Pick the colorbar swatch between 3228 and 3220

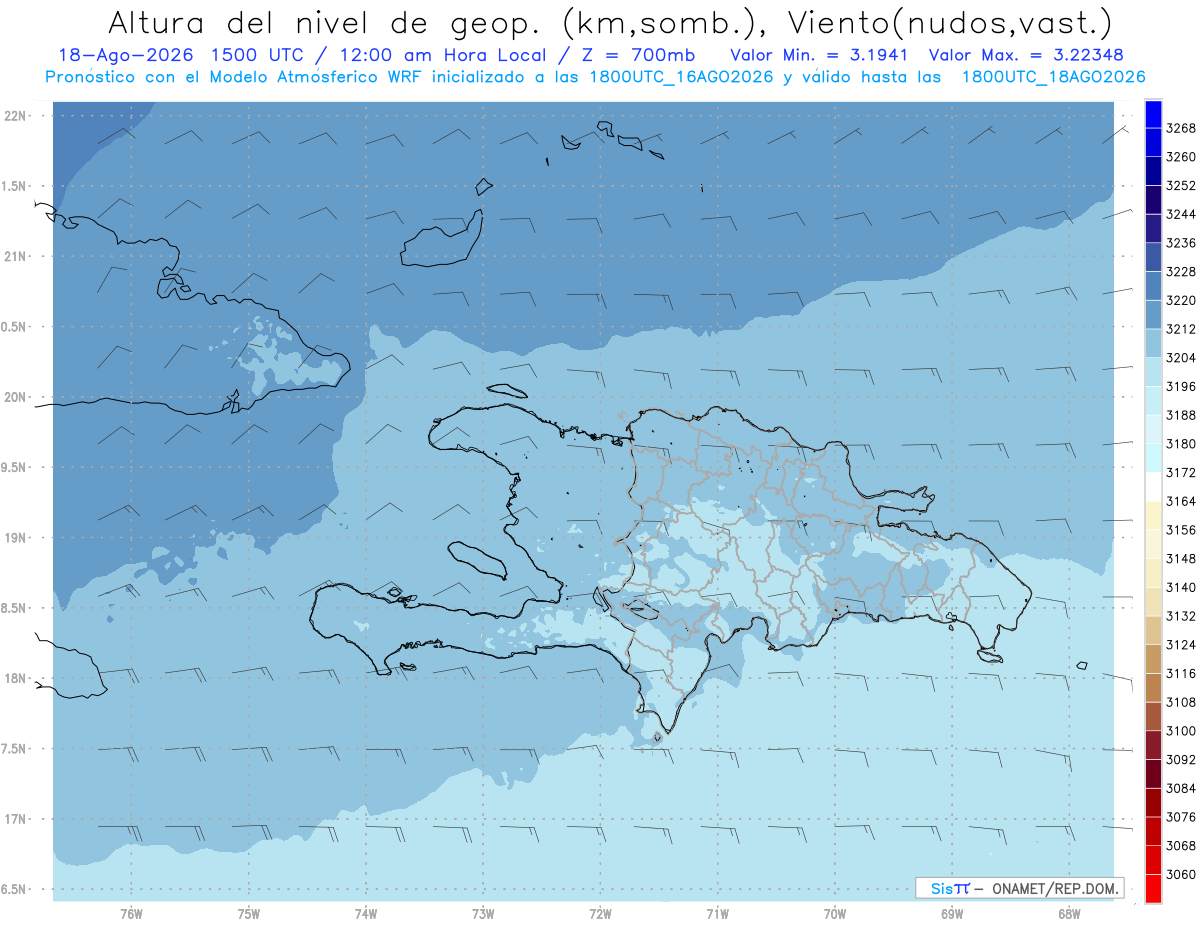[x=1153, y=286]
